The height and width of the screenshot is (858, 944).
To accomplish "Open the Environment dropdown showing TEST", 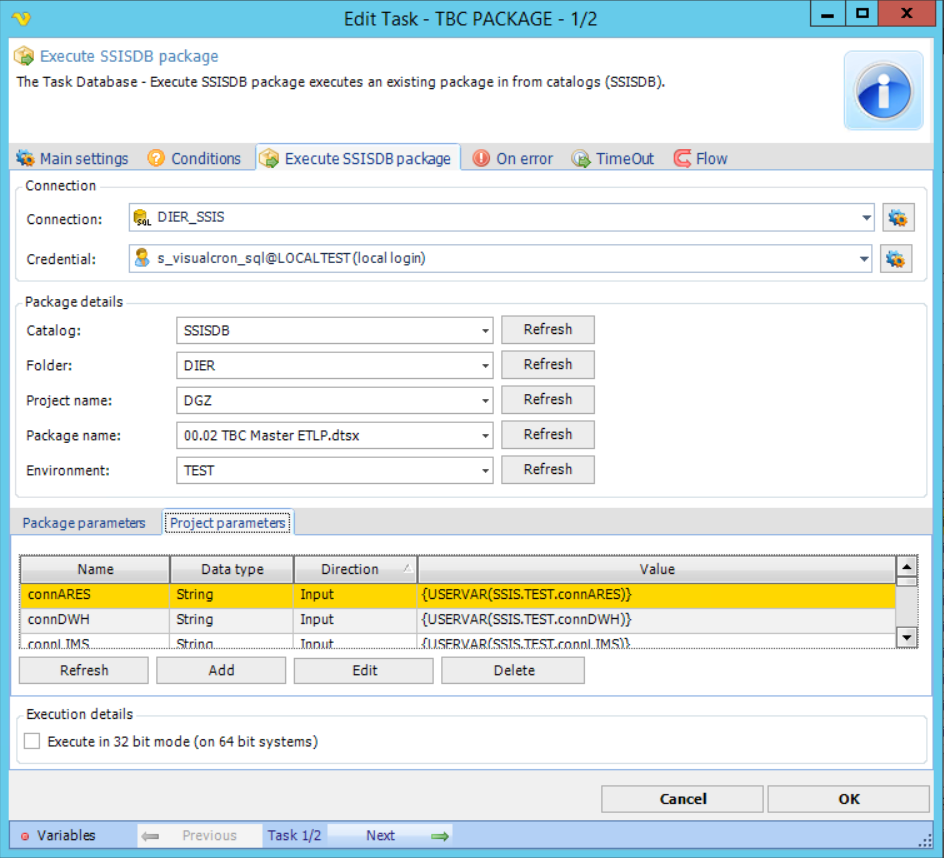I will pyautogui.click(x=485, y=470).
